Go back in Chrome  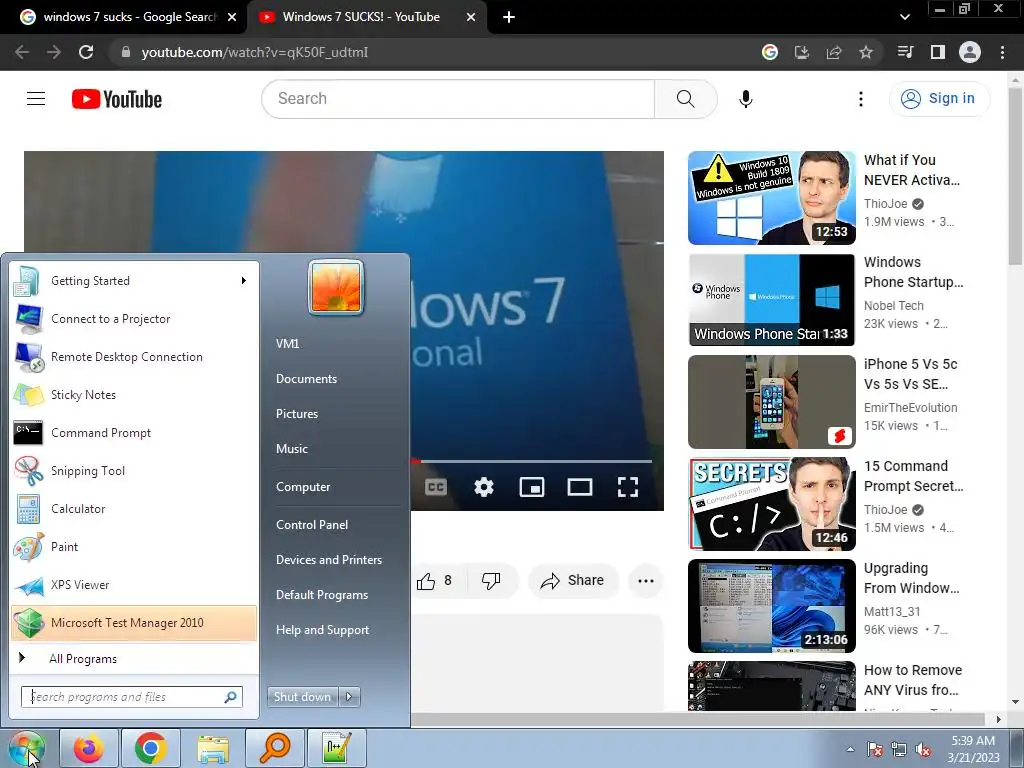22,52
